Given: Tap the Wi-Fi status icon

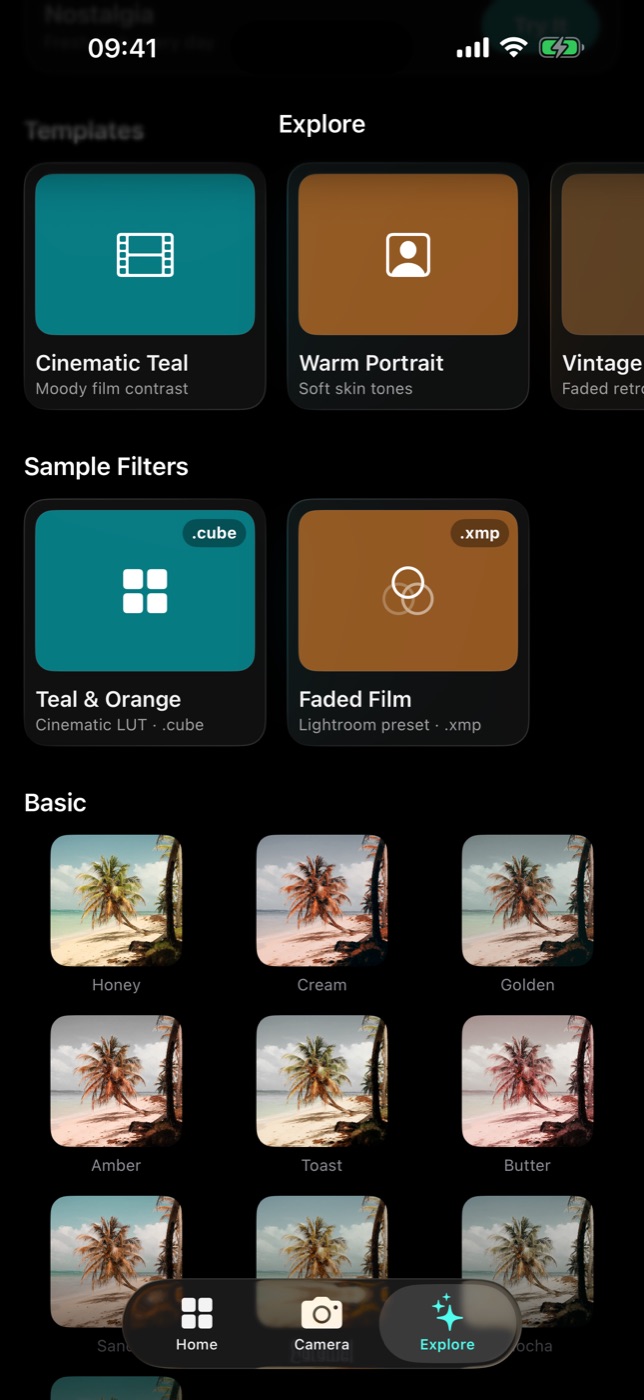Looking at the screenshot, I should (x=514, y=47).
